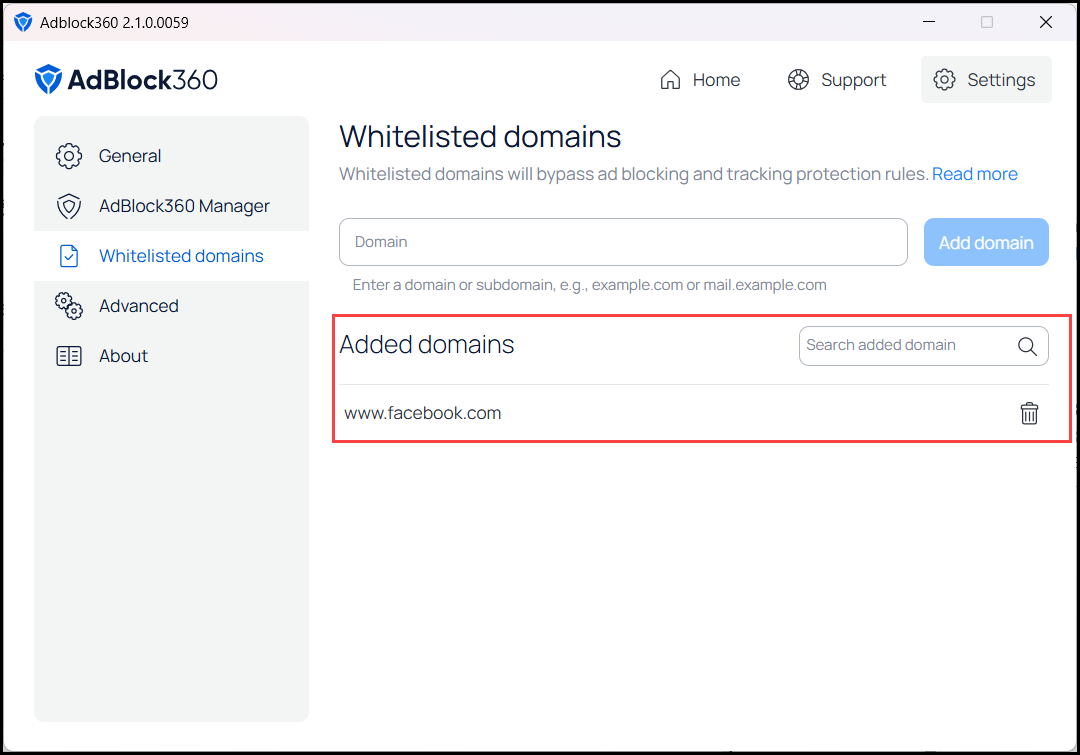Open AdBlock360 Manager section
1080x755 pixels.
coord(172,206)
